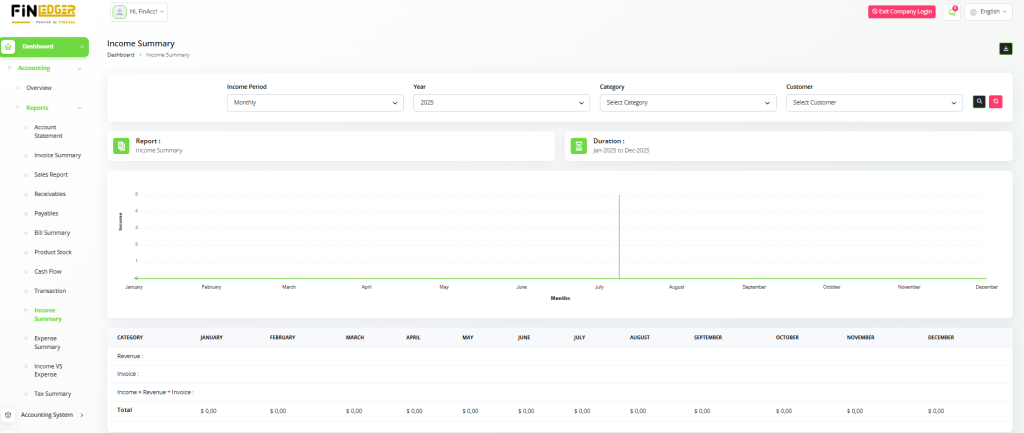Select Tax Summary from the sidebar
Screen dimensions: 1024x433
click(52, 394)
